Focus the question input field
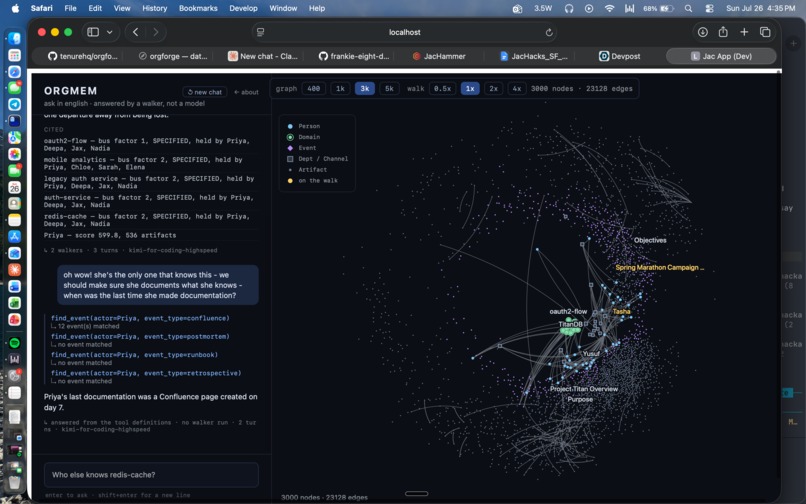Viewport: 806px width, 504px height. [x=151, y=475]
